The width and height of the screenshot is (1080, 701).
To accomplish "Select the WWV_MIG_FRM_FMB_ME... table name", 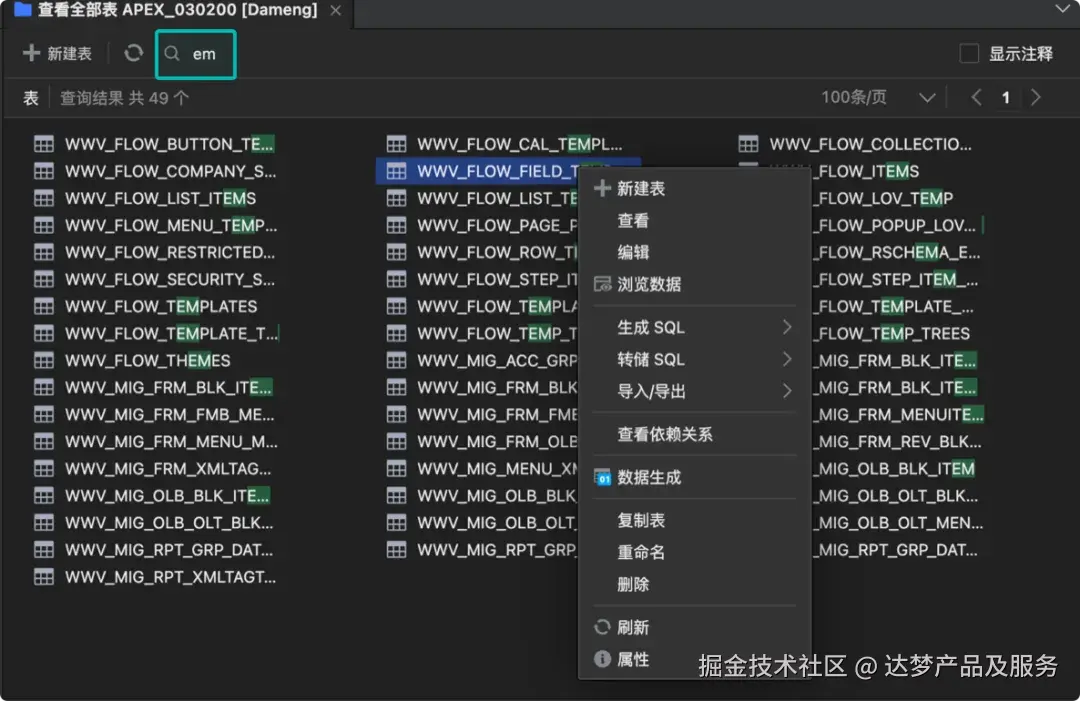I will pyautogui.click(x=169, y=415).
